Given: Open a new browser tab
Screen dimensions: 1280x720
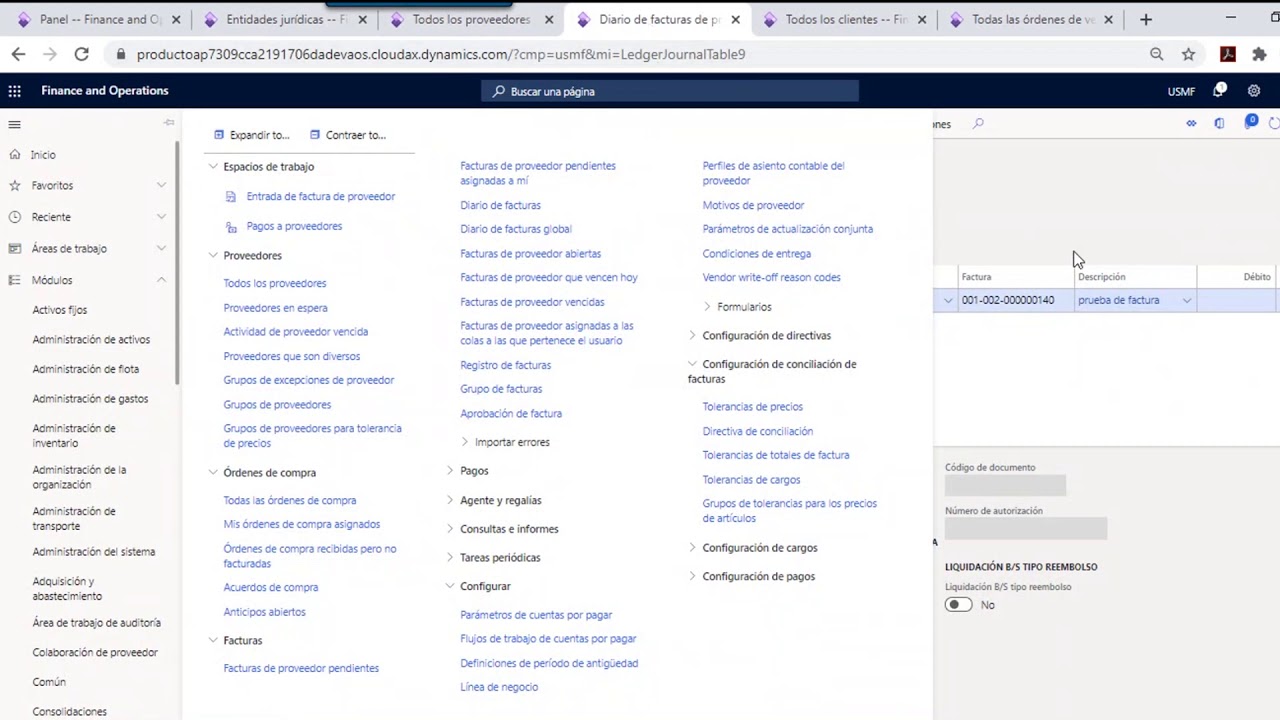Looking at the screenshot, I should (1146, 19).
